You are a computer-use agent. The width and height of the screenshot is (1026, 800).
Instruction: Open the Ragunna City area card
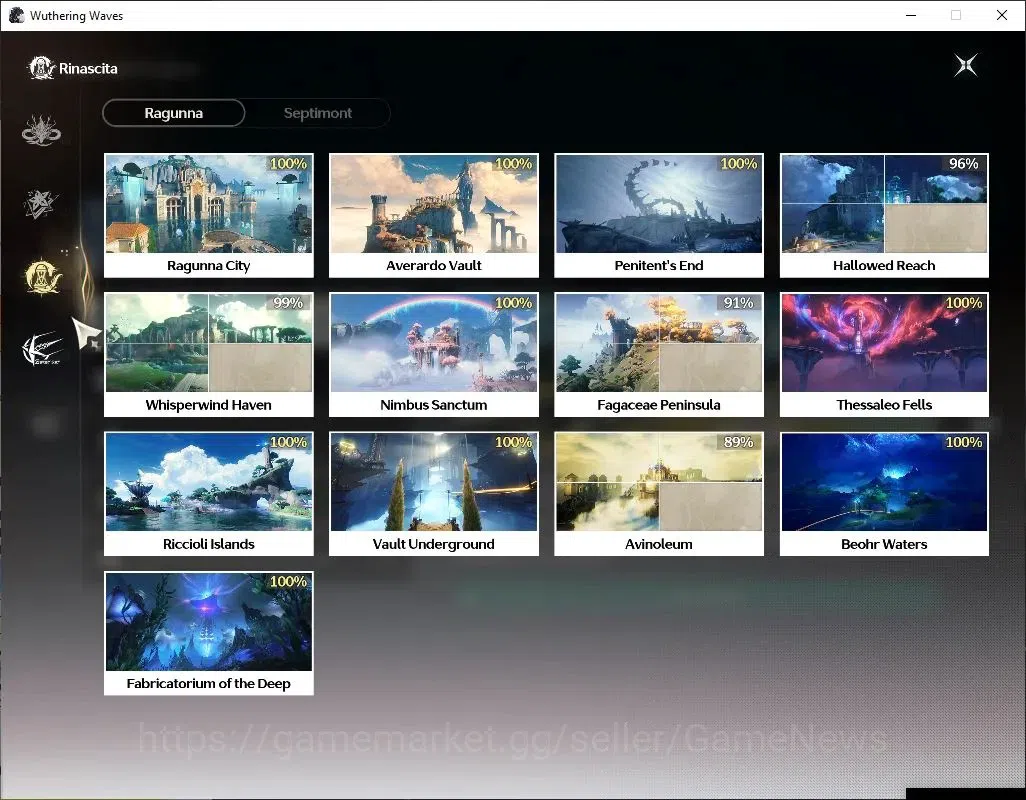click(x=209, y=215)
